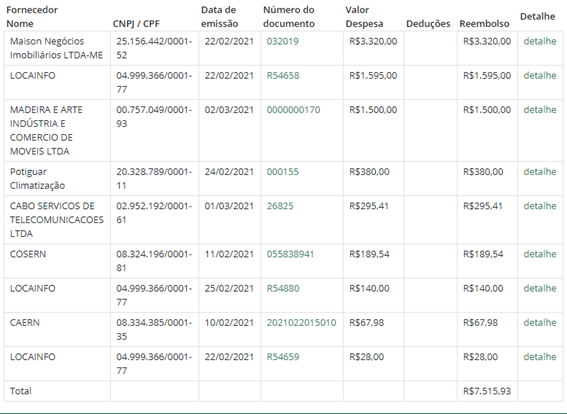Open document 000155 link

tap(282, 172)
